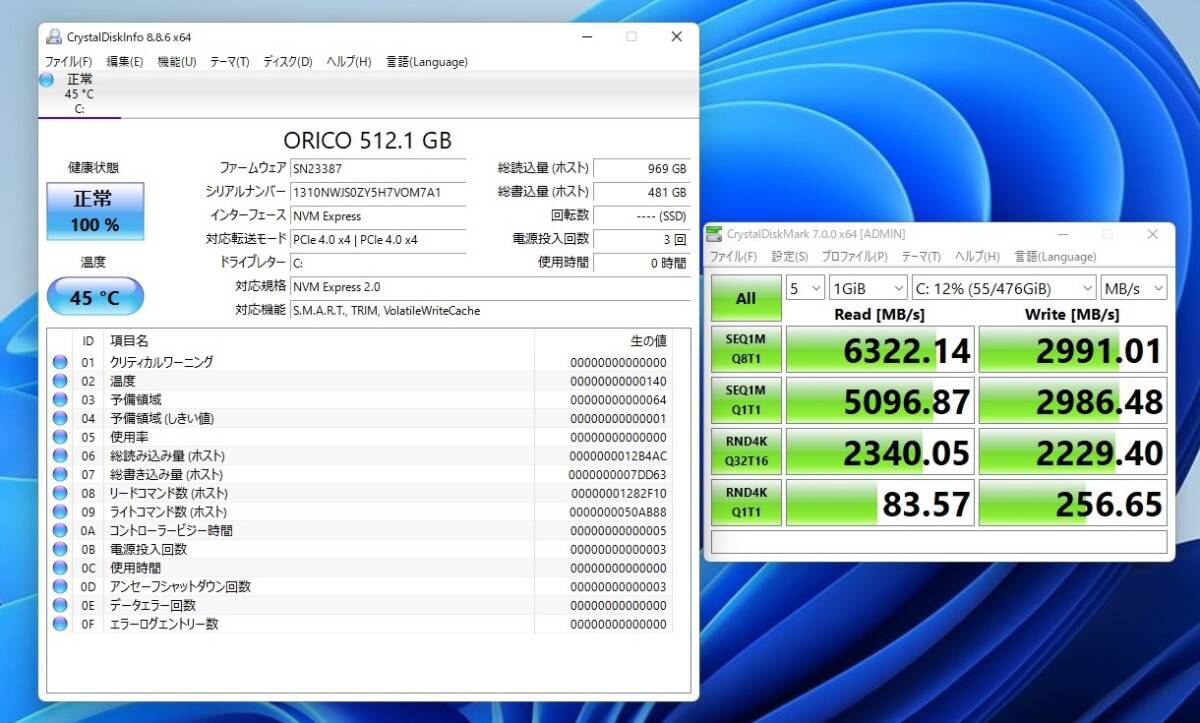Click the read result 6322.14

879,350
